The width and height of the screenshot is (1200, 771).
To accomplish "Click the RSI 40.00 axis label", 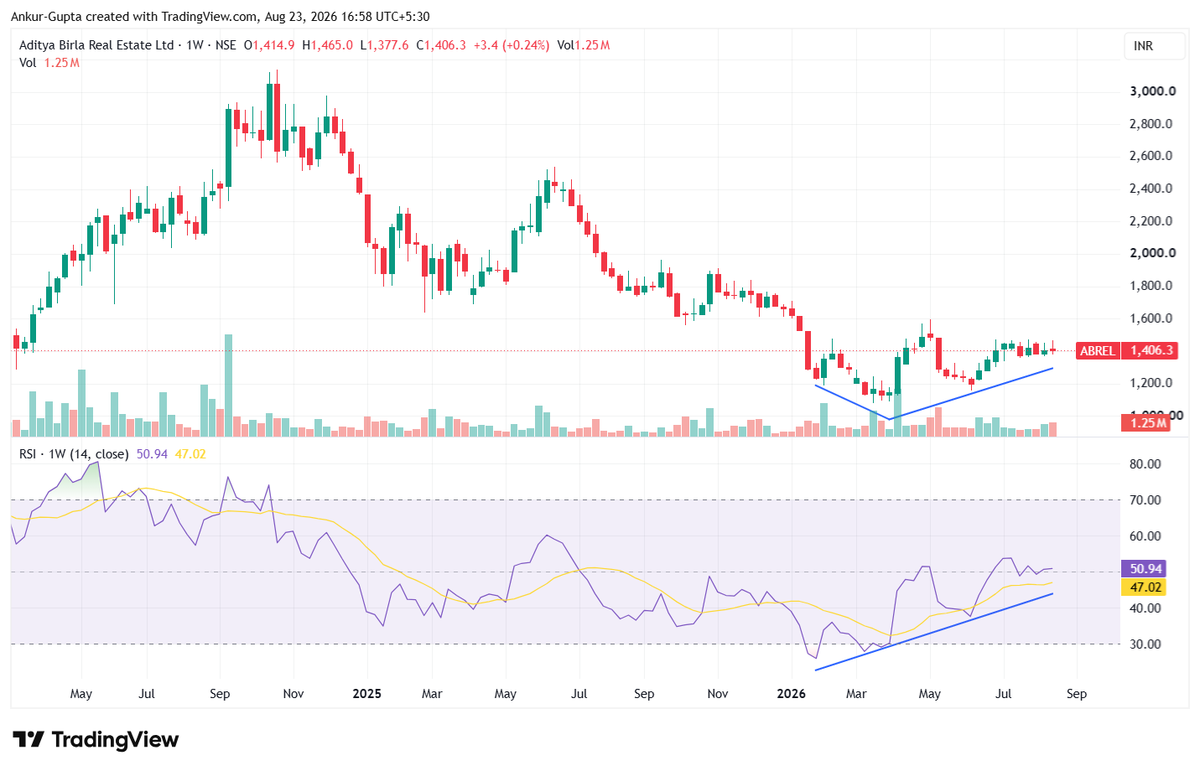I will 1146,608.
